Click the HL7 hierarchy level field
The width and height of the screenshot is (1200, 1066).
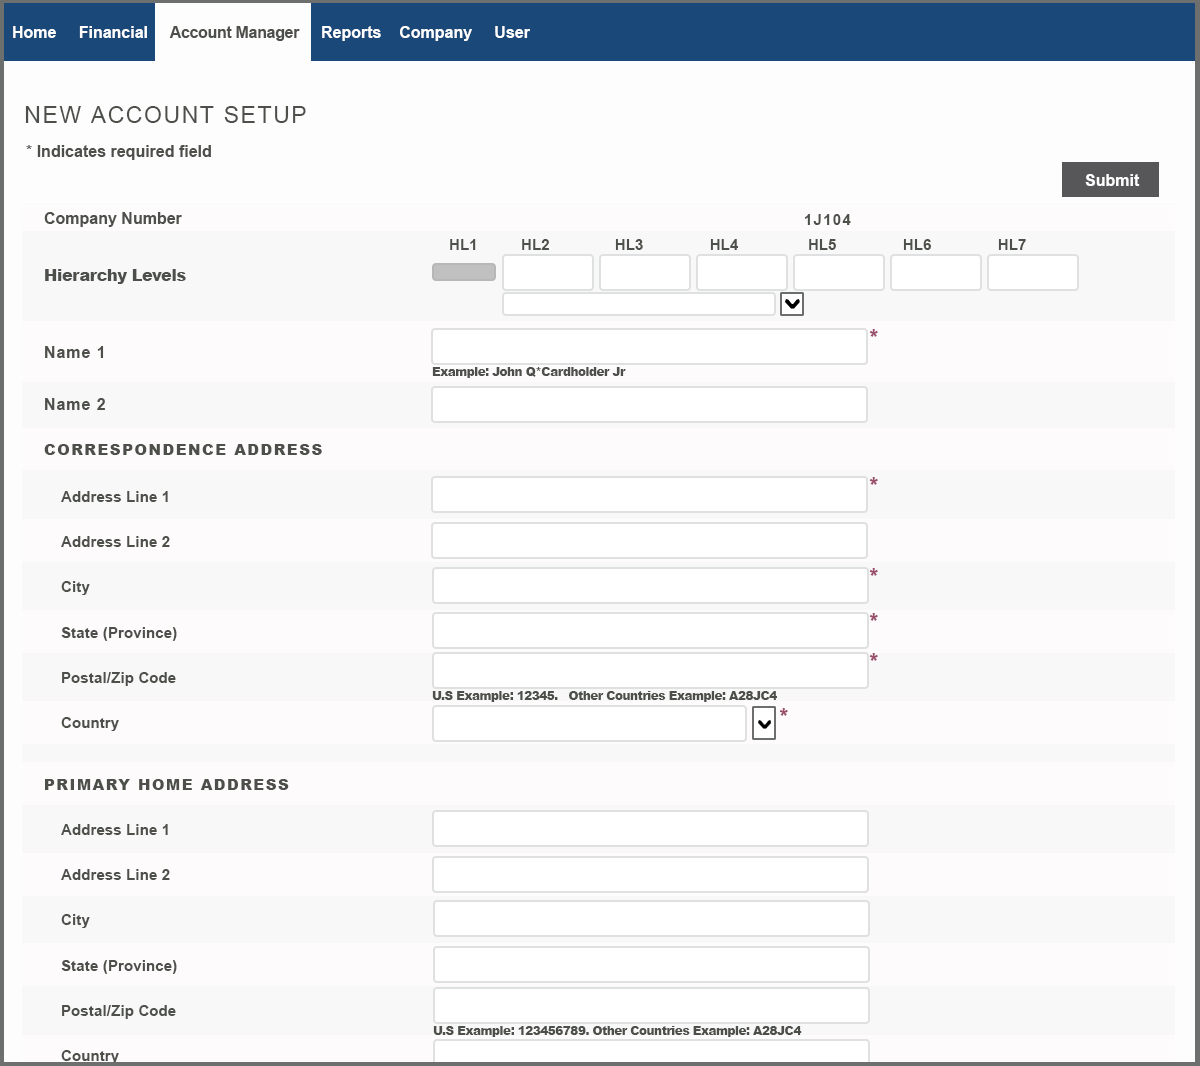[x=1032, y=273]
